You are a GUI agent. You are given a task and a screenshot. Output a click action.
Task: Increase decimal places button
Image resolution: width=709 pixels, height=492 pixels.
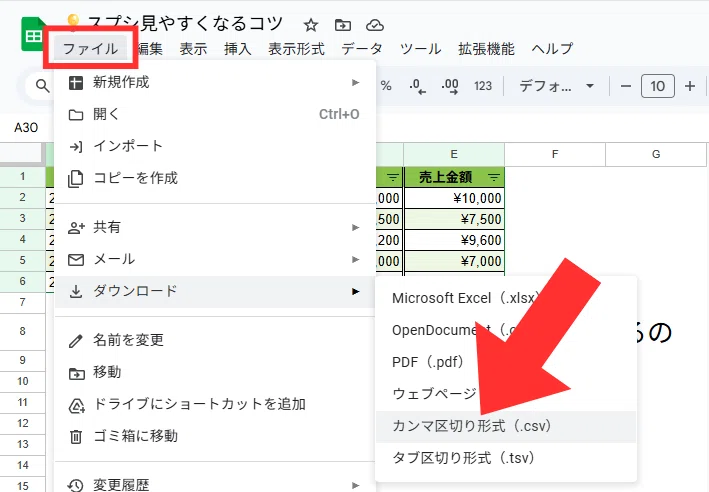450,86
